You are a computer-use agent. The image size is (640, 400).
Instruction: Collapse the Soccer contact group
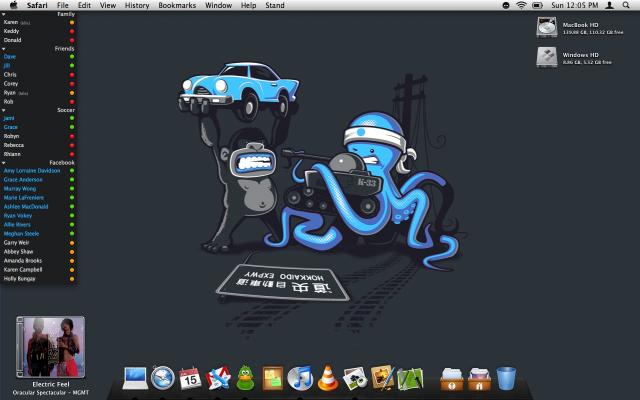pos(4,110)
